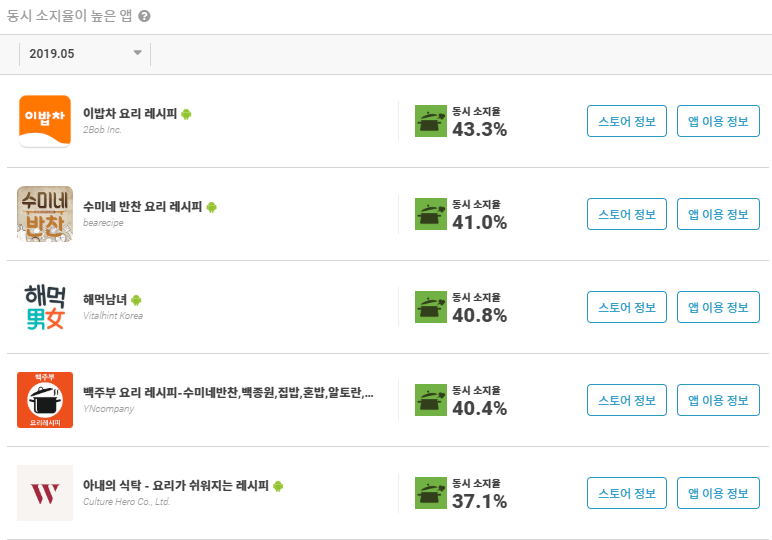Click the 수미네 반찬 요리 레시피 title
Viewport: 772px width, 540px height.
(143, 207)
